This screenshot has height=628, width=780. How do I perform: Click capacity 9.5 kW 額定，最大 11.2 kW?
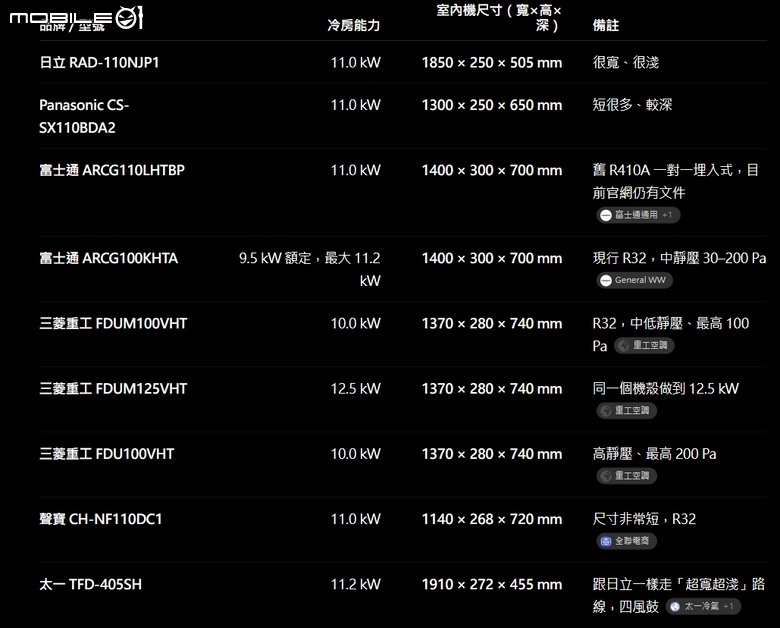(x=309, y=269)
